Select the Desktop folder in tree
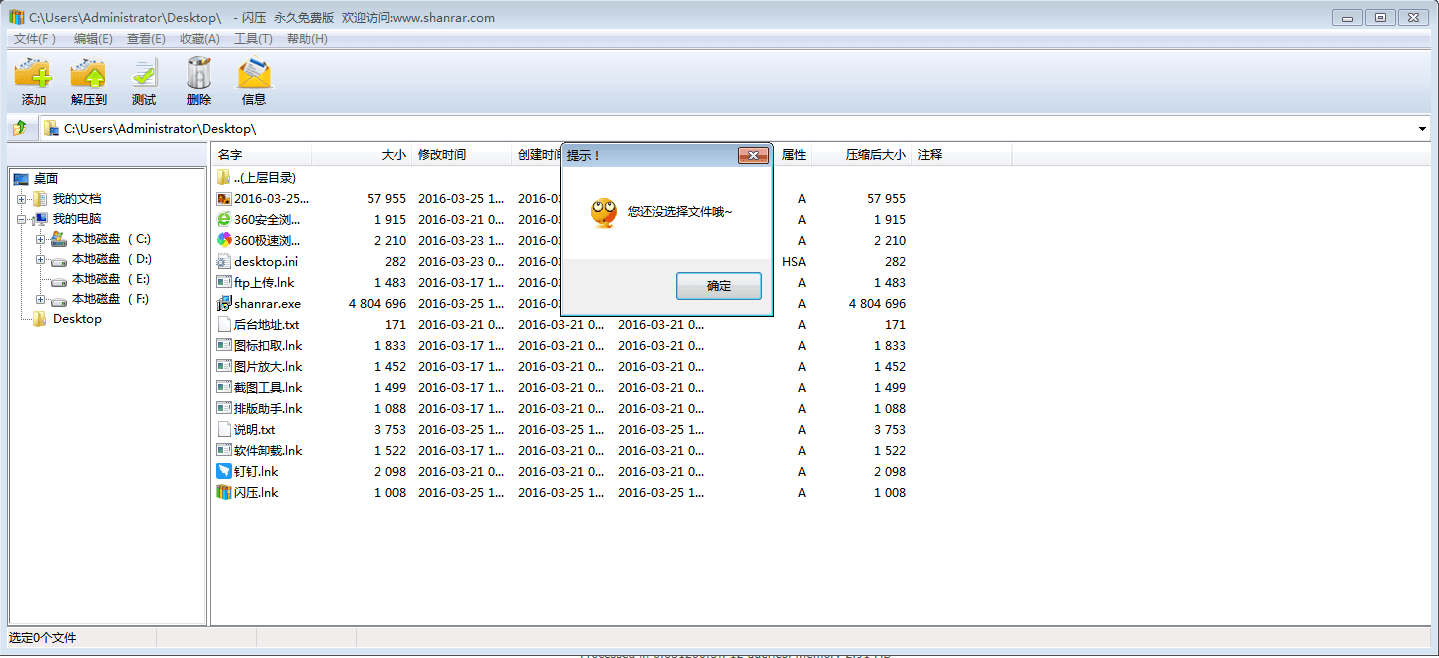 click(x=77, y=319)
